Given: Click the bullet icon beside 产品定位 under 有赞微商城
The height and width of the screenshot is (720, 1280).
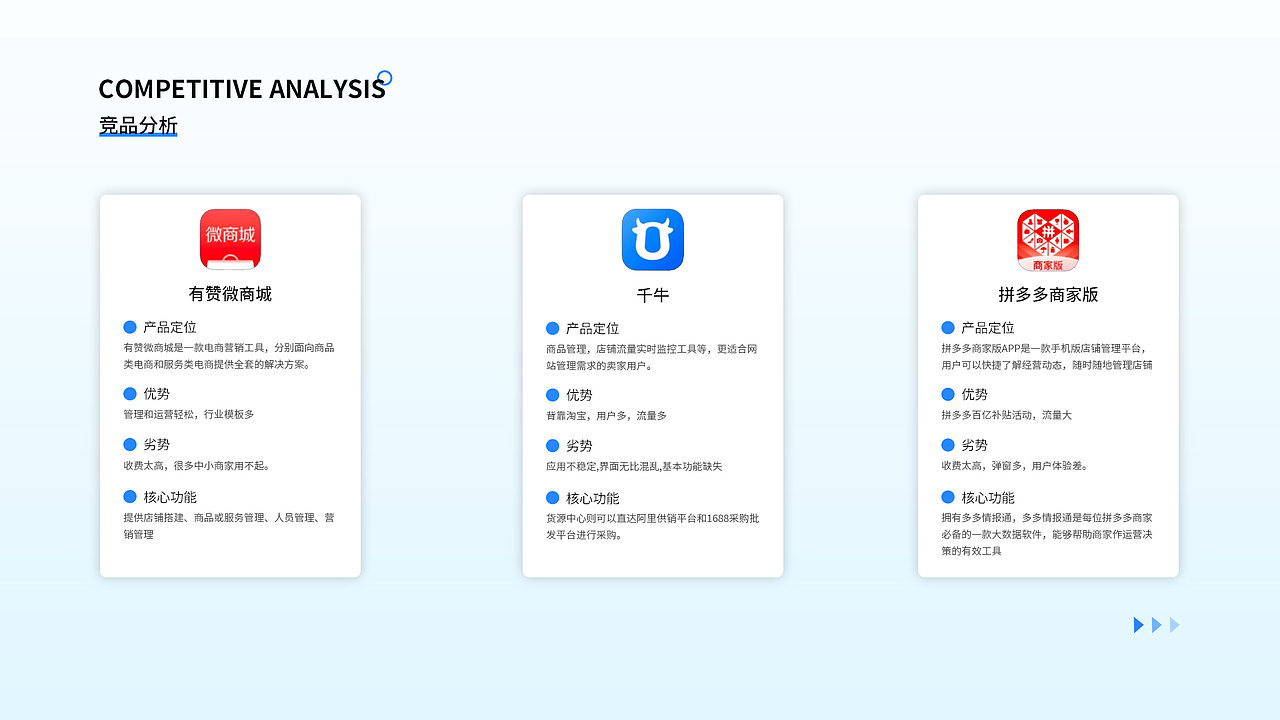Looking at the screenshot, I should pyautogui.click(x=130, y=326).
